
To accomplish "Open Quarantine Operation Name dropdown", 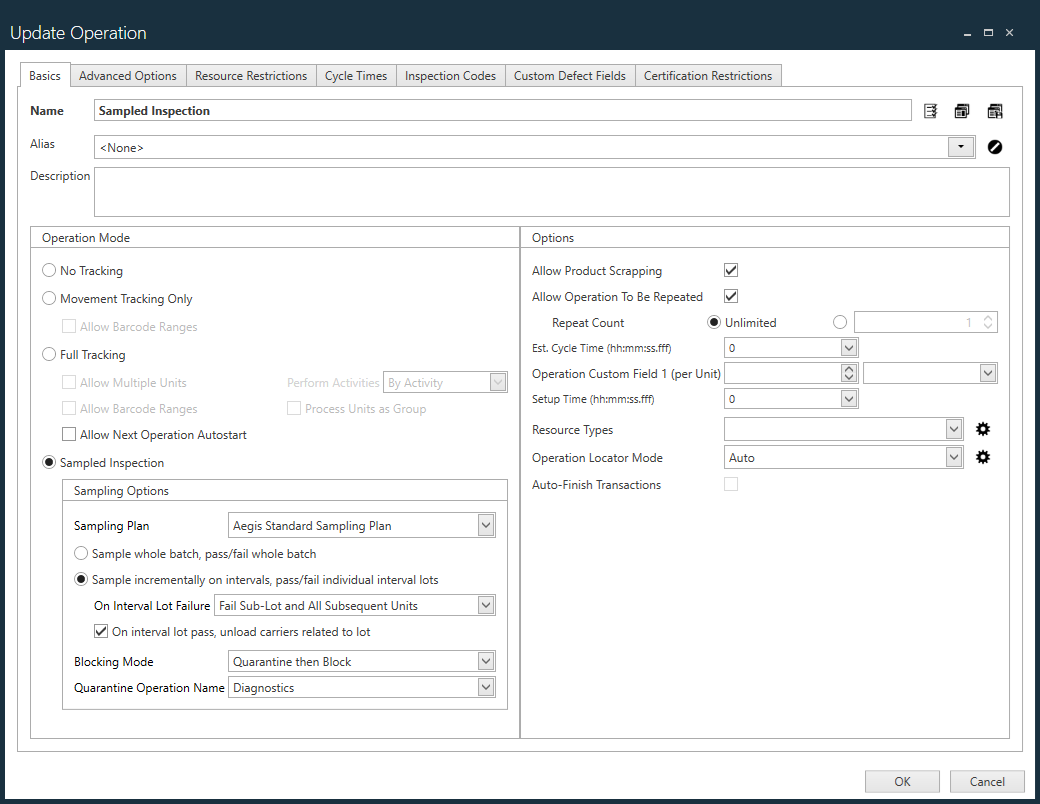I will (486, 687).
